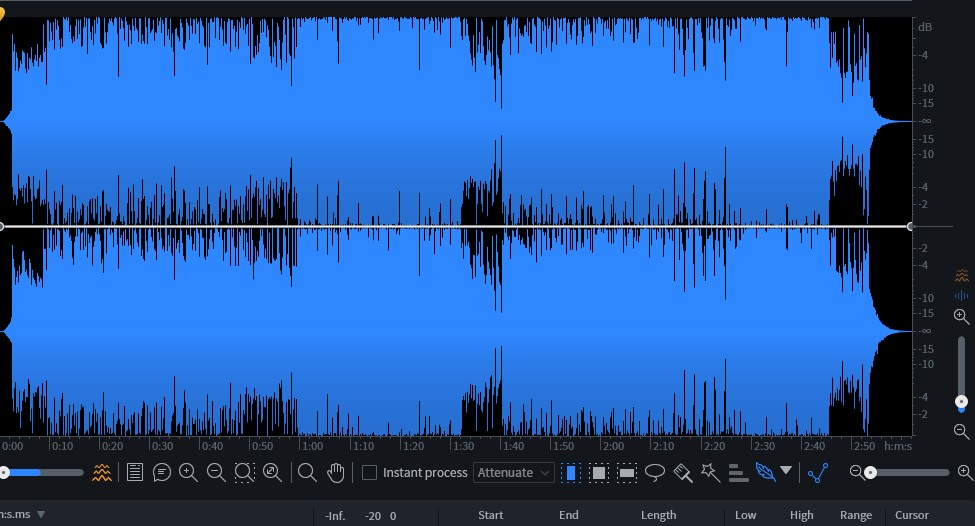The width and height of the screenshot is (975, 526).
Task: Select the Harmonic selection tool
Action: point(738,473)
